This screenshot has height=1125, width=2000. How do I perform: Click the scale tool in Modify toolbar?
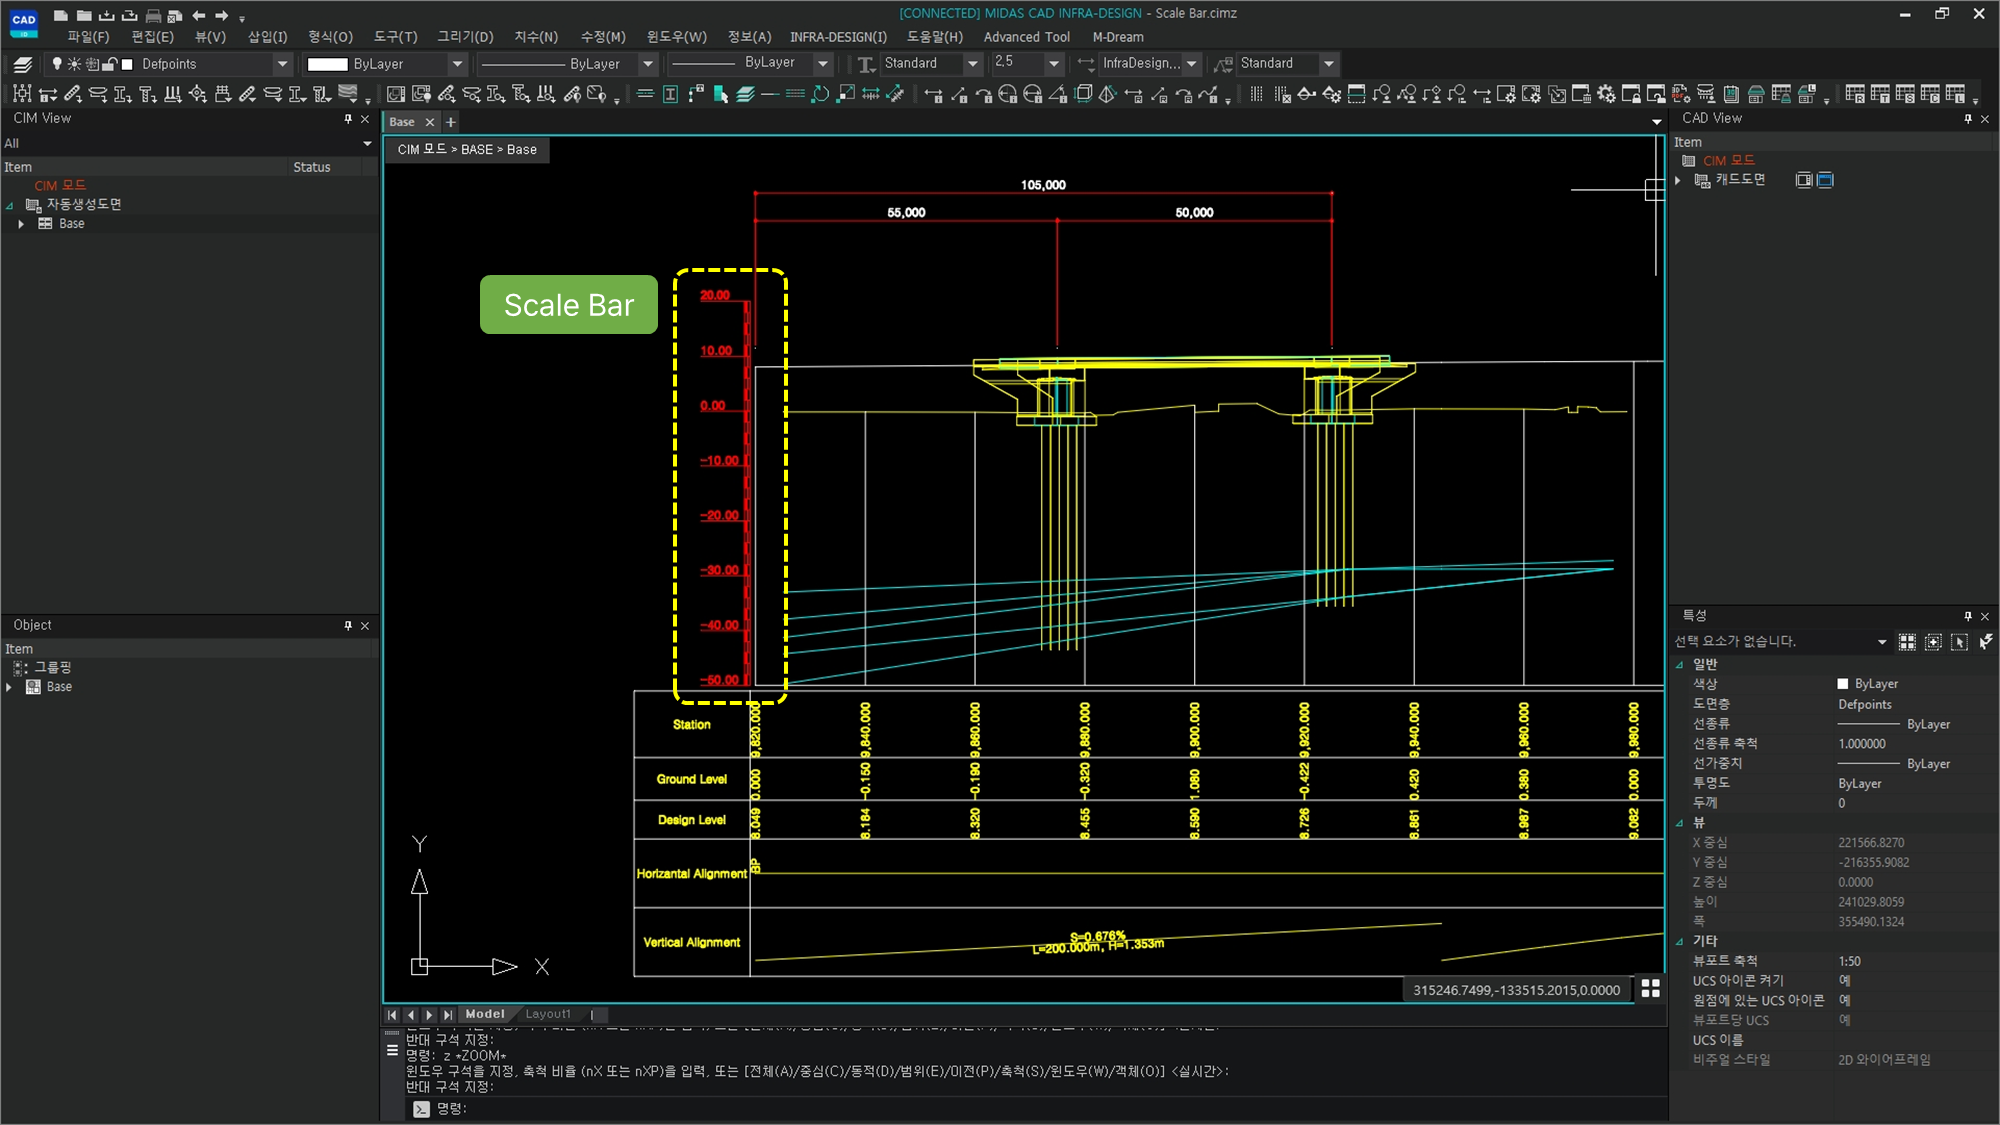pos(846,94)
